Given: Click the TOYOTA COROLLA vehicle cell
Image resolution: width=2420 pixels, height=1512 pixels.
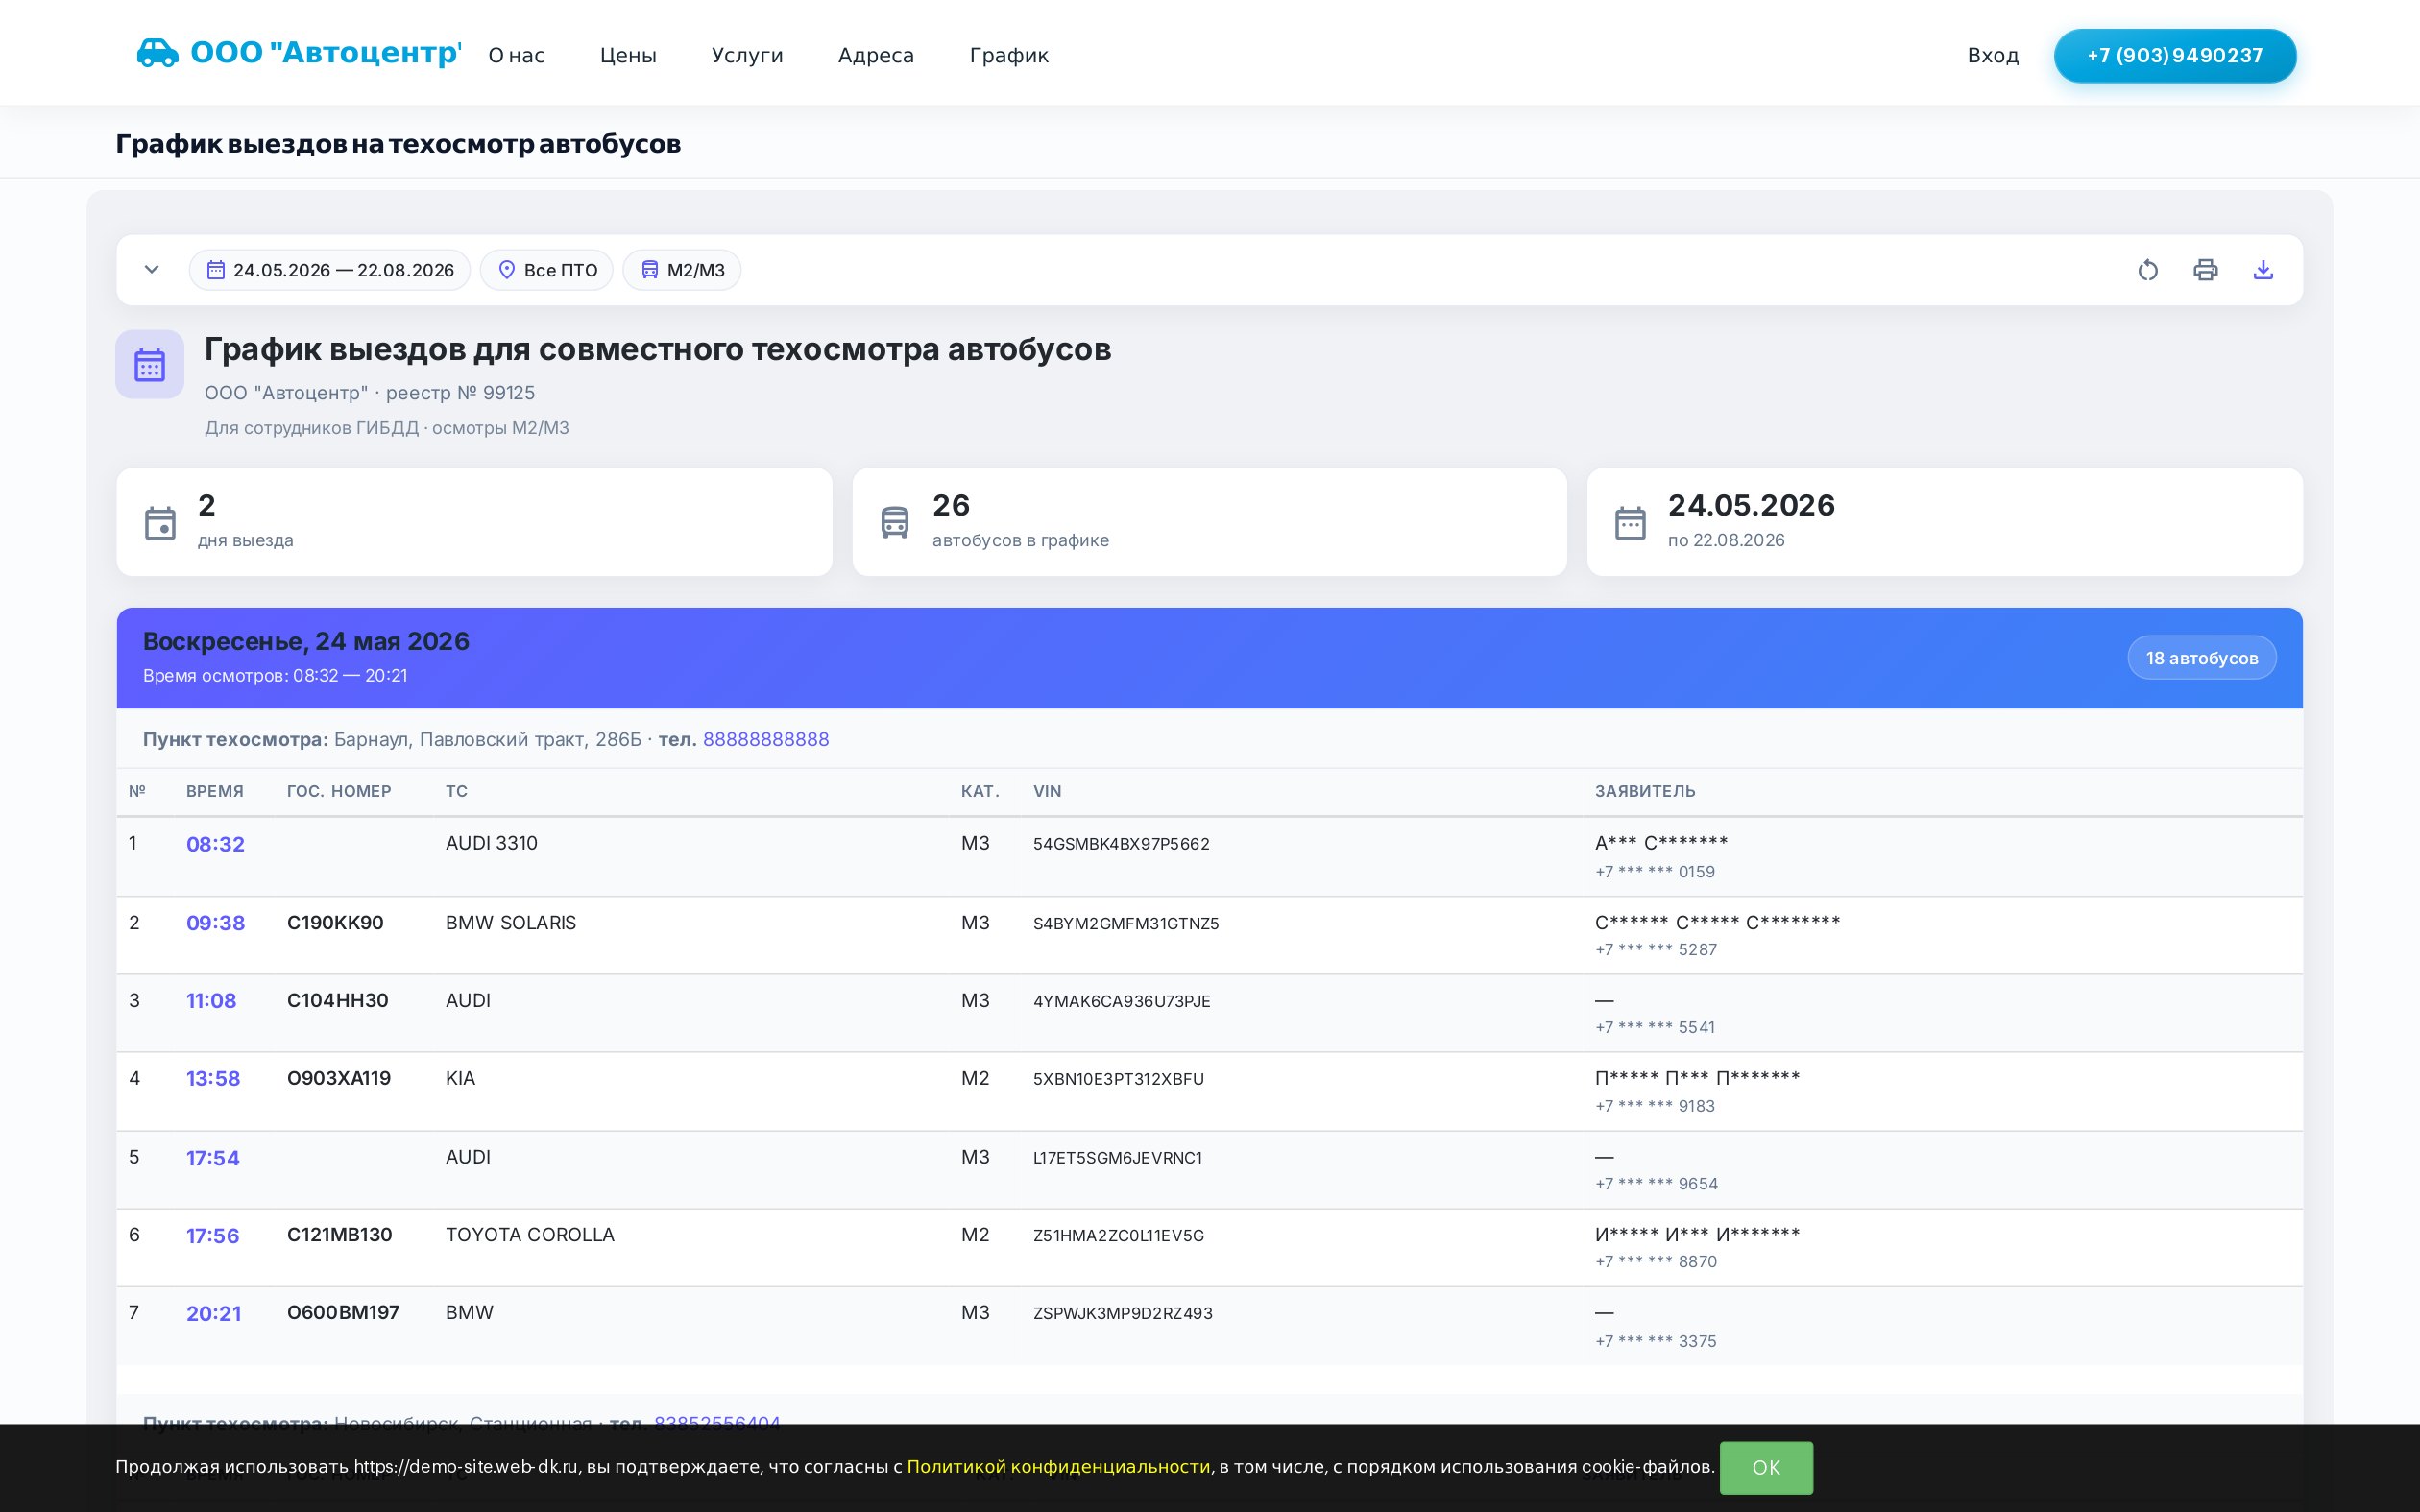Looking at the screenshot, I should 530,1235.
